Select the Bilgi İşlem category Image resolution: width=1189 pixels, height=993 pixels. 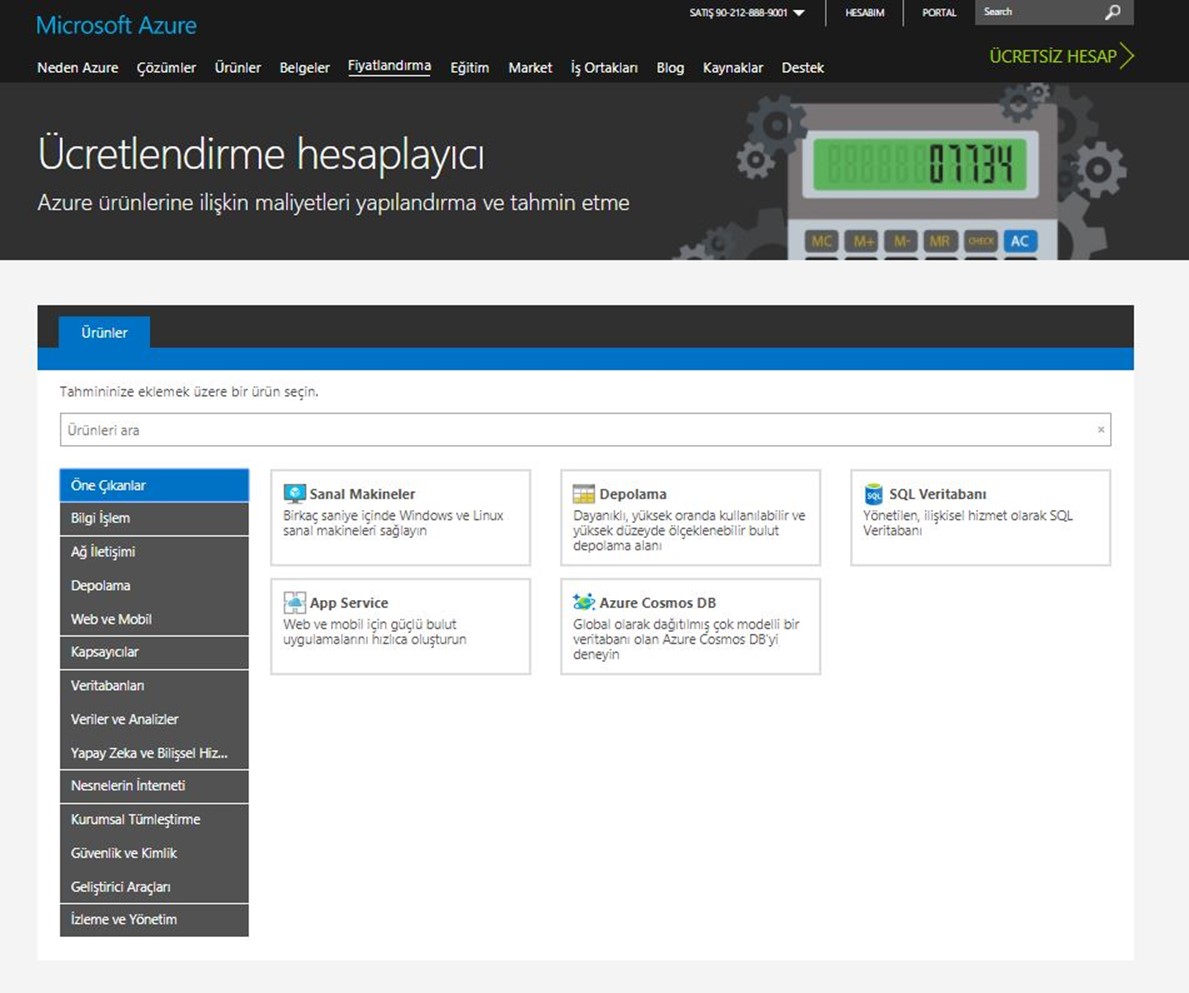point(154,518)
